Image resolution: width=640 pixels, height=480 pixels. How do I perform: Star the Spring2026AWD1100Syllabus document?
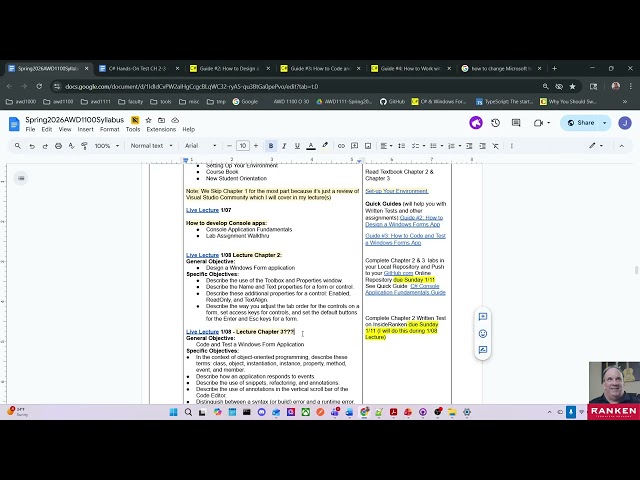pos(149,120)
